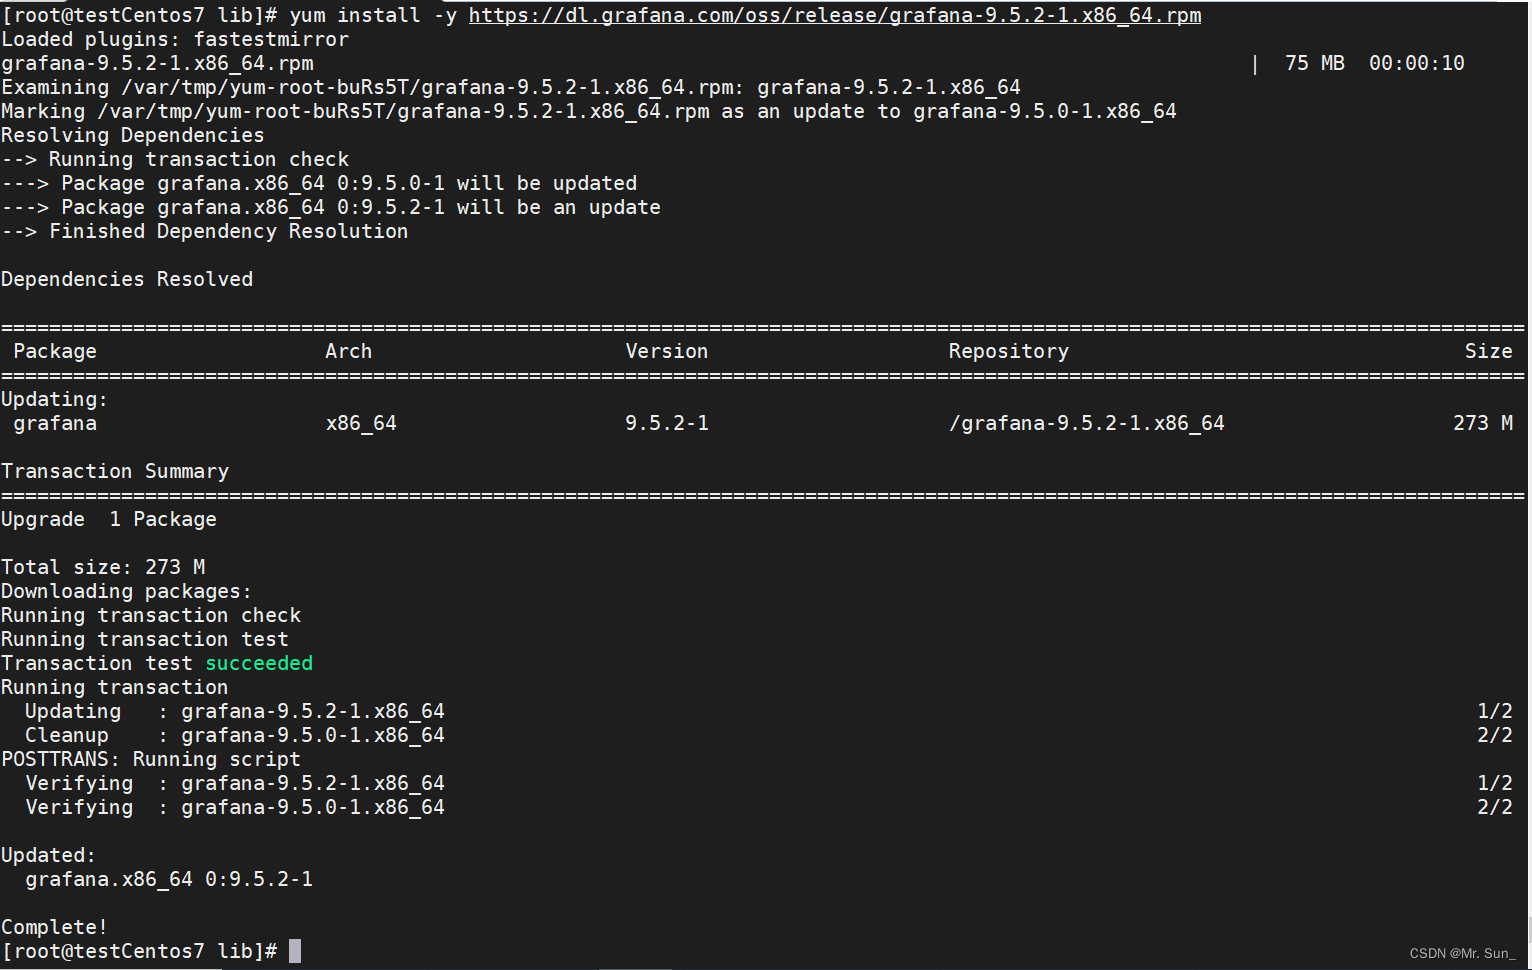Click the '2/2' counter on Cleanup row
1532x970 pixels.
click(x=1495, y=735)
